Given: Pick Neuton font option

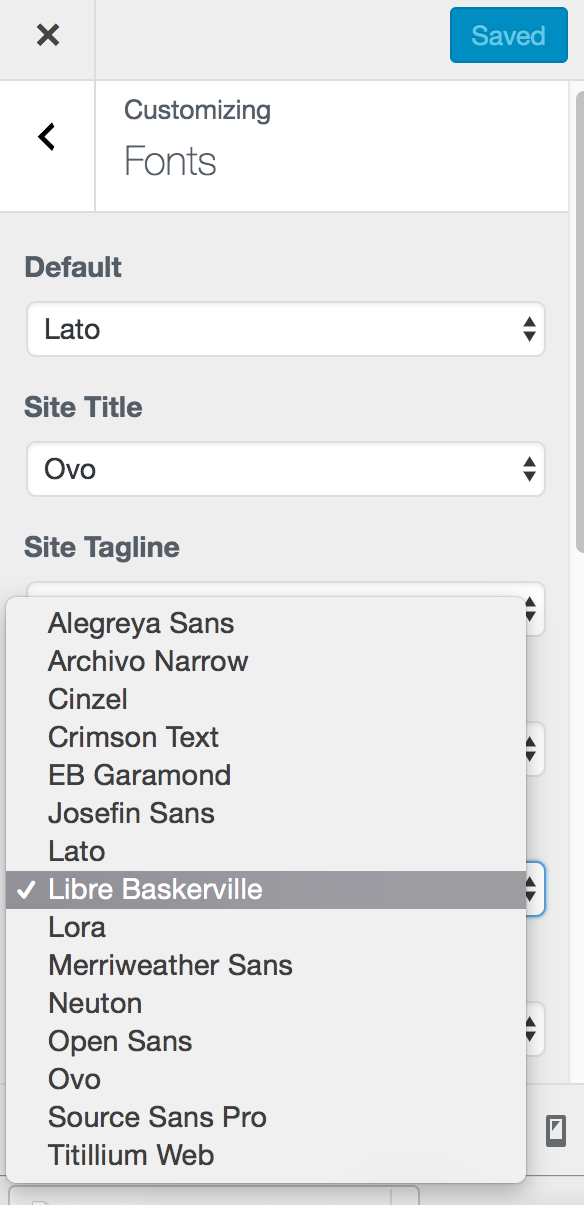Looking at the screenshot, I should (266, 1003).
